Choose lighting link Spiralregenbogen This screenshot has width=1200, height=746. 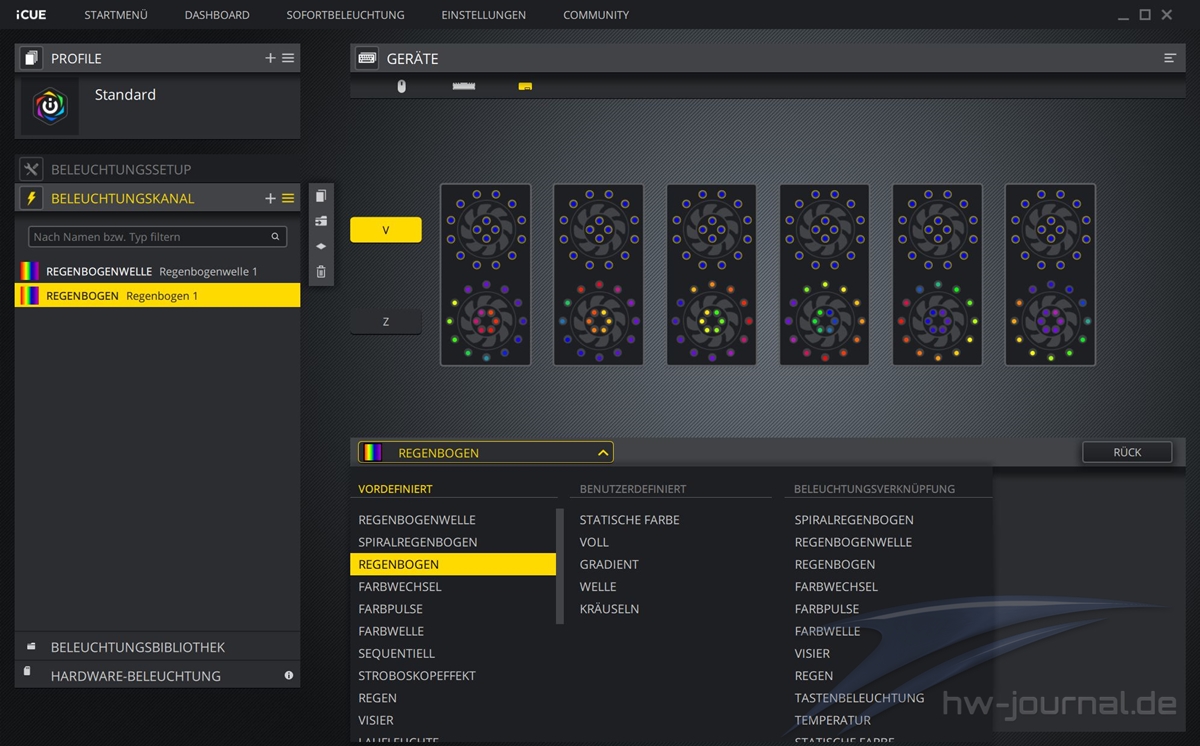click(854, 520)
